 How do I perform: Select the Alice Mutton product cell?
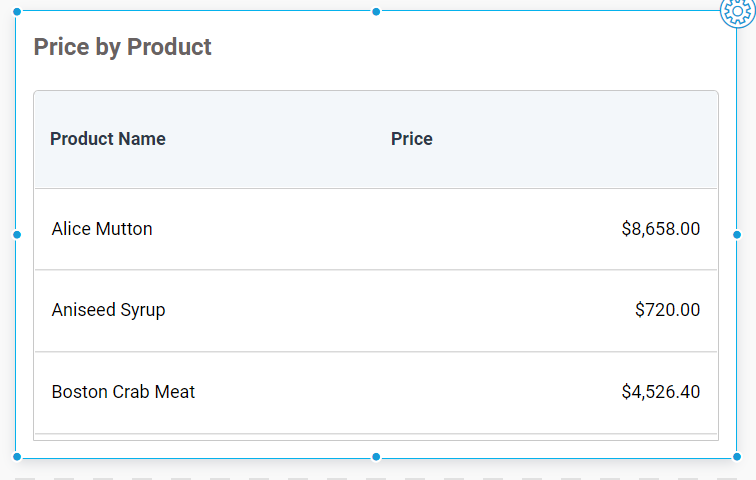(x=102, y=229)
